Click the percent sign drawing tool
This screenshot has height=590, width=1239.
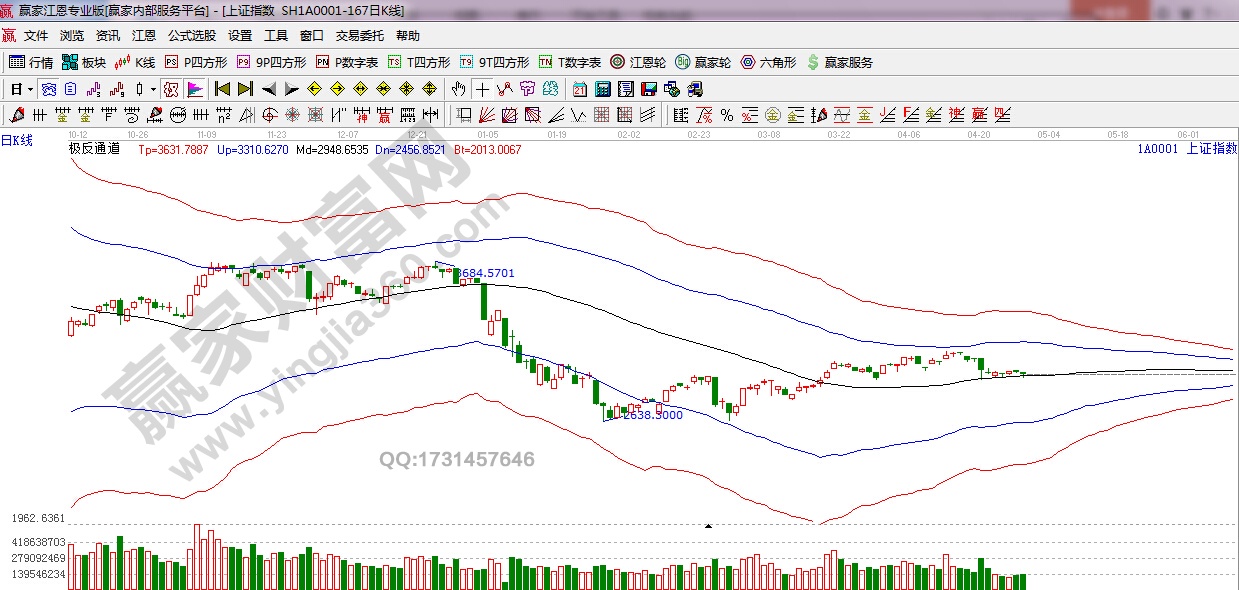[x=727, y=114]
